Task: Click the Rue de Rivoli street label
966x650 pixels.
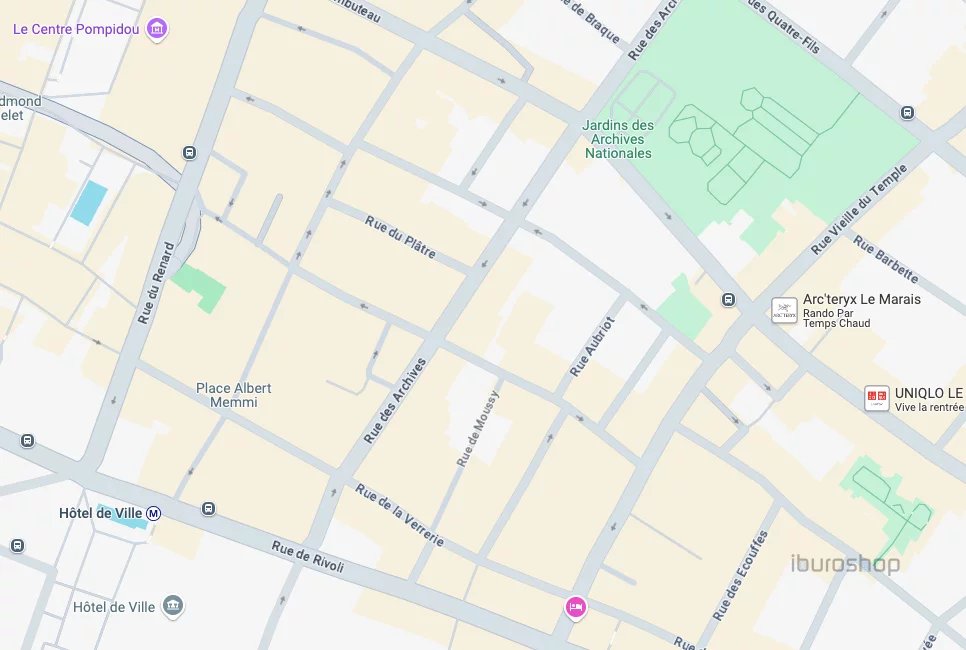Action: point(307,556)
